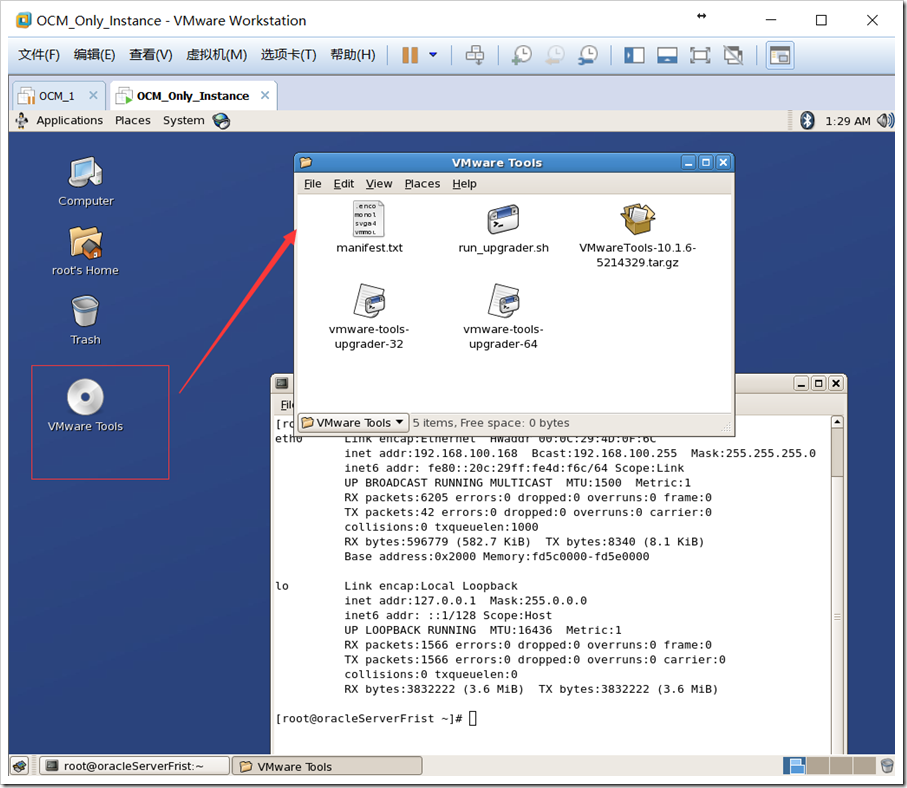Select the vmware-tools-upgrader-64 file
Image resolution: width=907 pixels, height=788 pixels.
503,316
